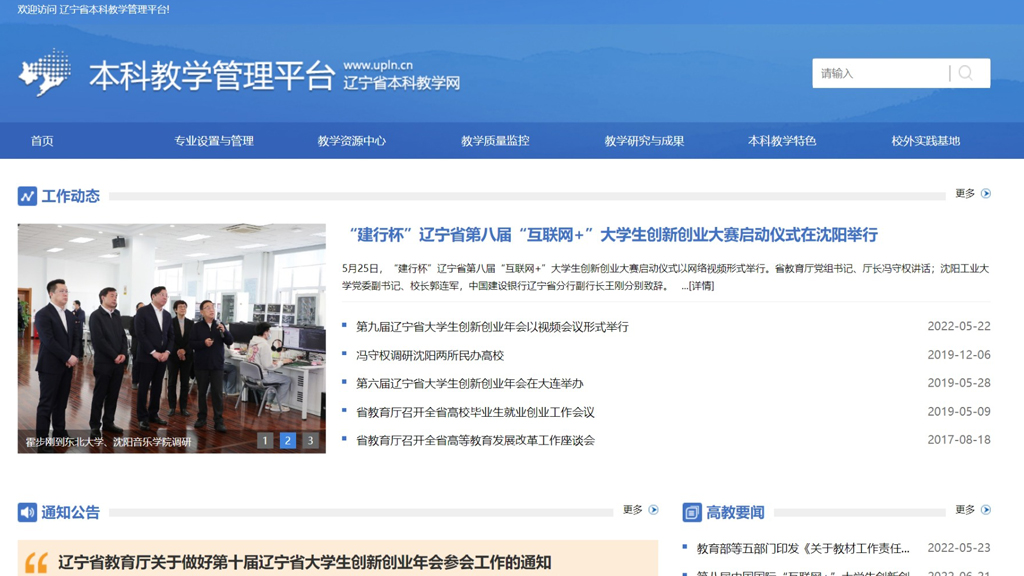The height and width of the screenshot is (576, 1024).
Task: Expand the 教学资源中心 navigation menu
Action: tap(351, 141)
